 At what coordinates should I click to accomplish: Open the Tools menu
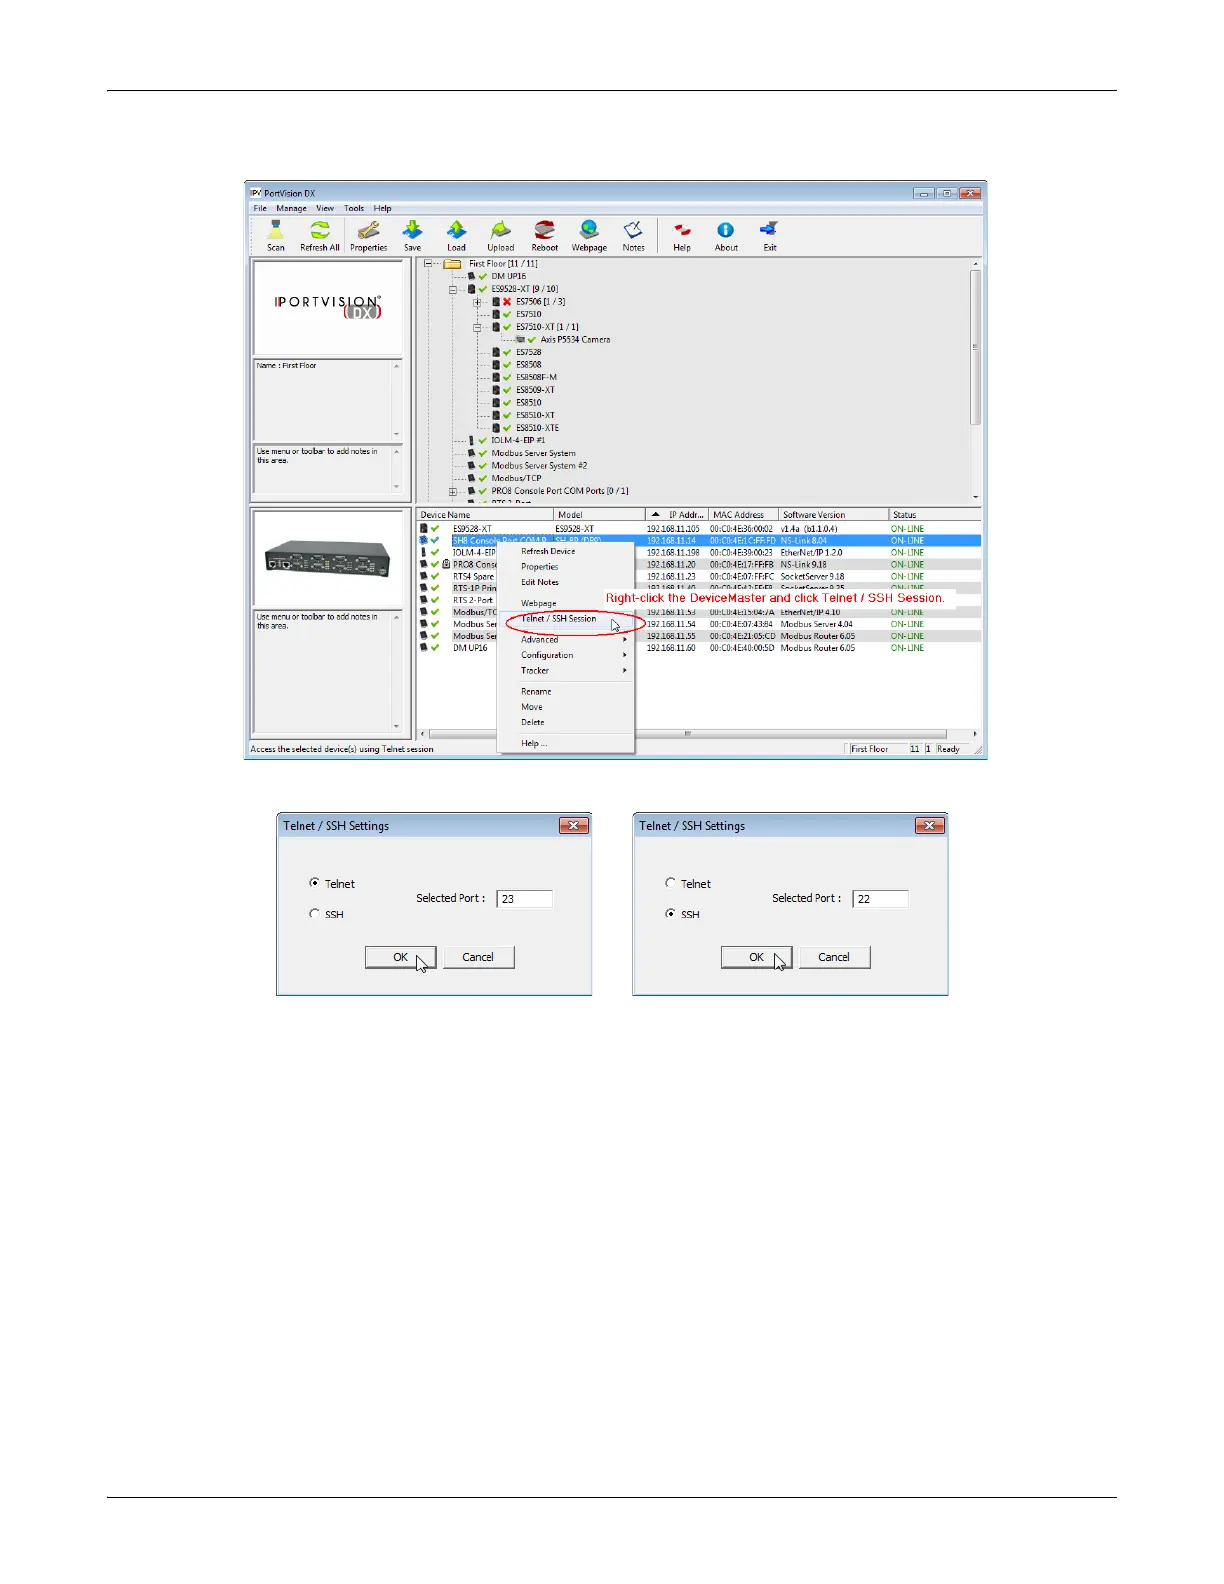[354, 208]
